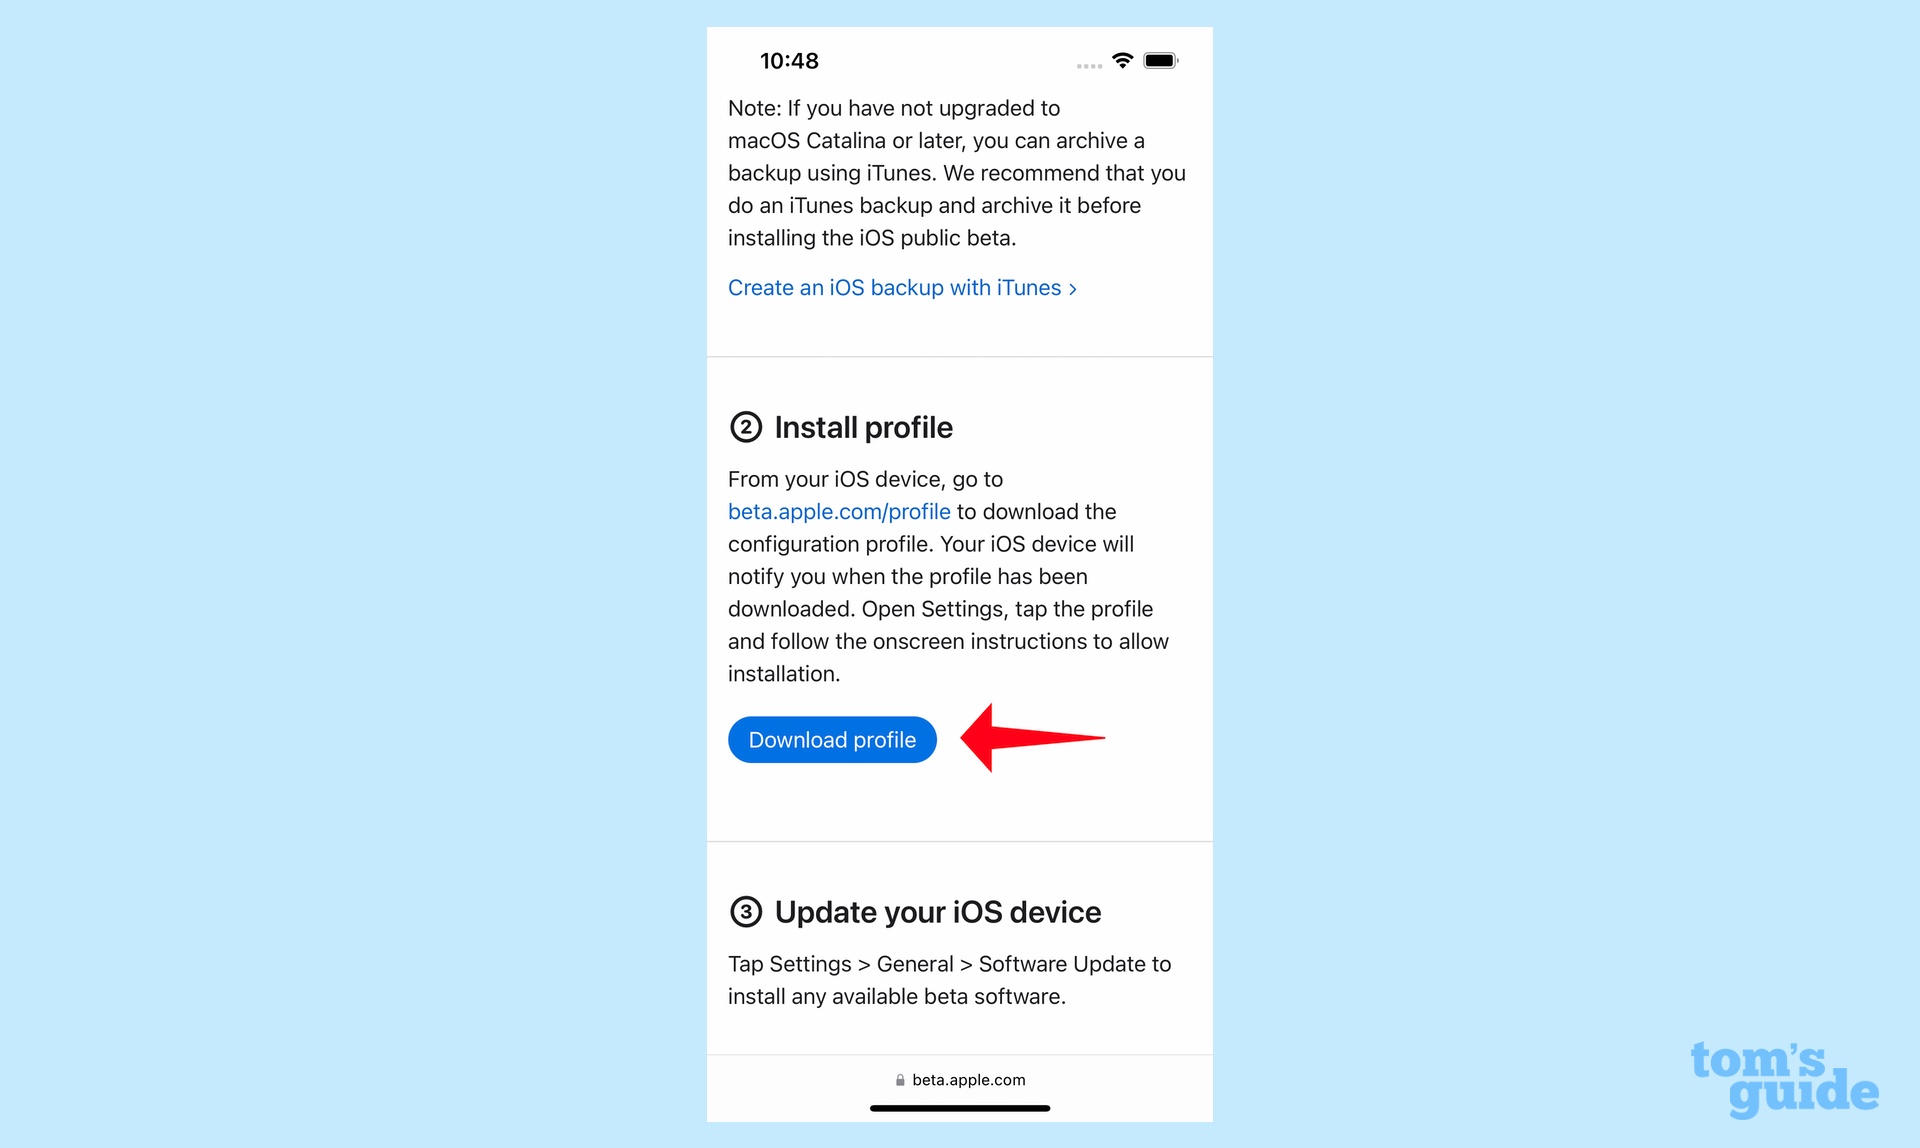Screen dimensions: 1920x1148
Task: Tap the beta.apple.com/profile link
Action: click(839, 511)
